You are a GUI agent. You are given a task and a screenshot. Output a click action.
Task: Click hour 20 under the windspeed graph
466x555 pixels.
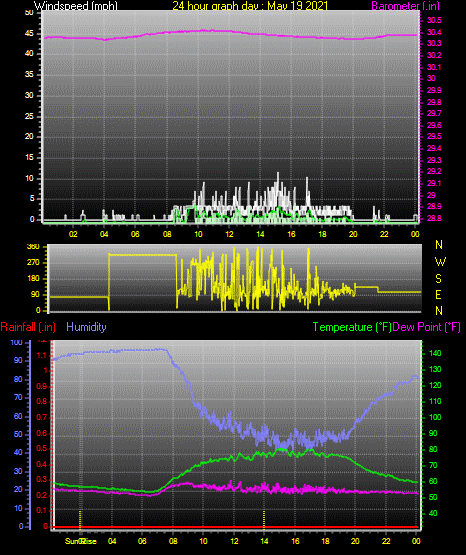353,234
